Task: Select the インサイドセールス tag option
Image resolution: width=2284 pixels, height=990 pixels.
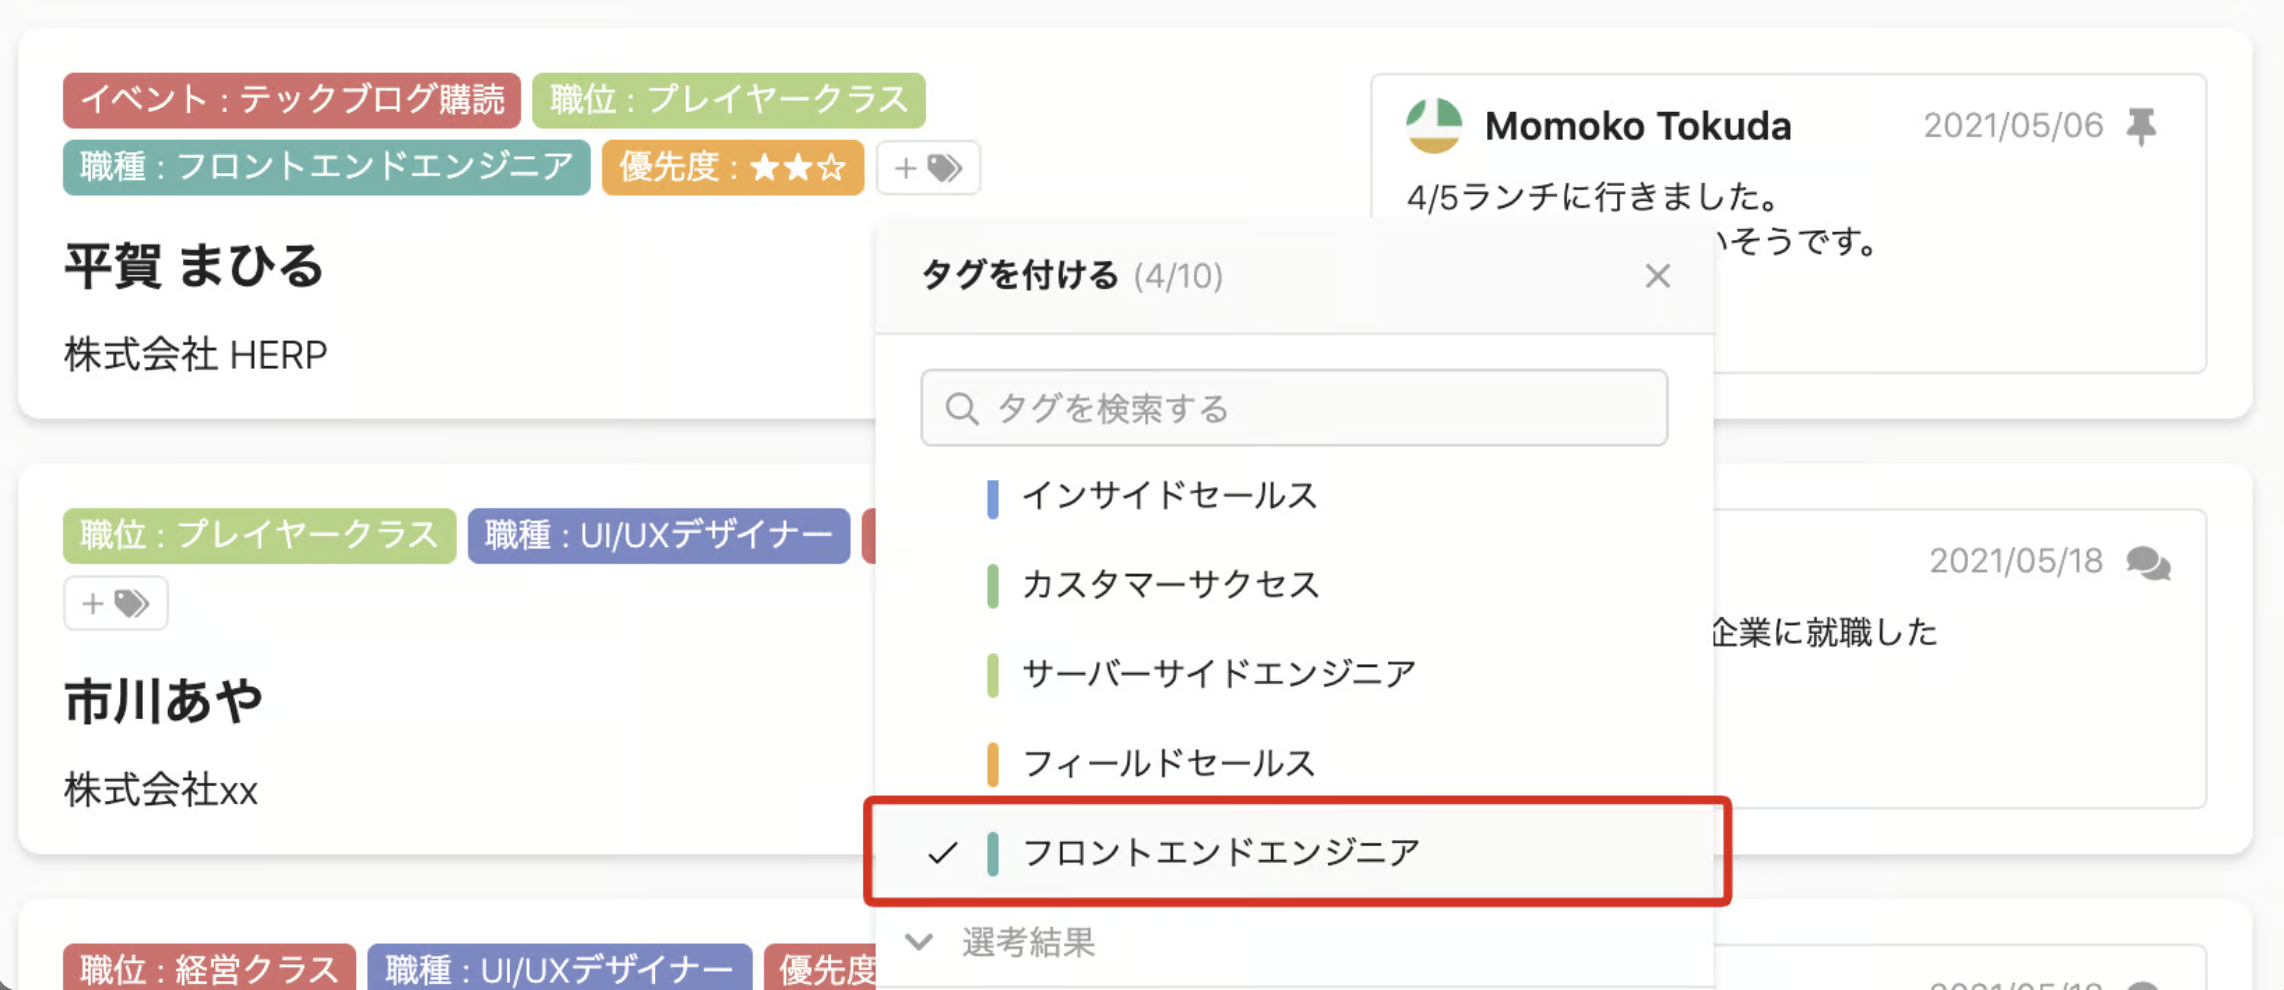Action: point(1168,496)
